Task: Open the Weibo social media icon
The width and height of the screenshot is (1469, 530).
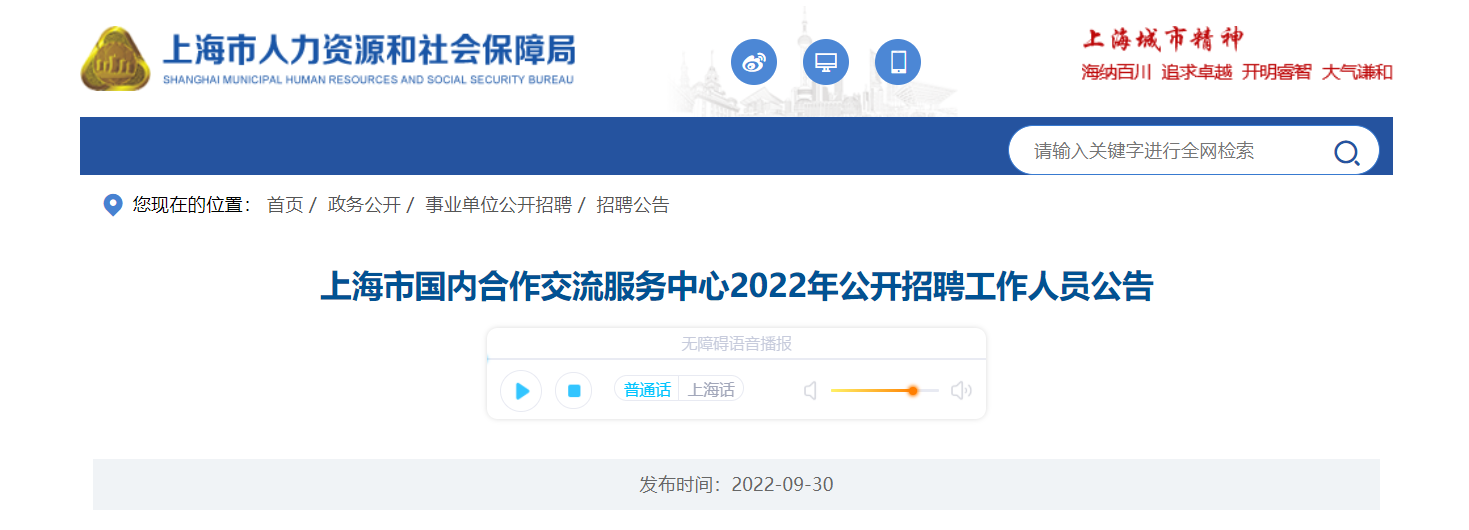Action: click(x=754, y=62)
